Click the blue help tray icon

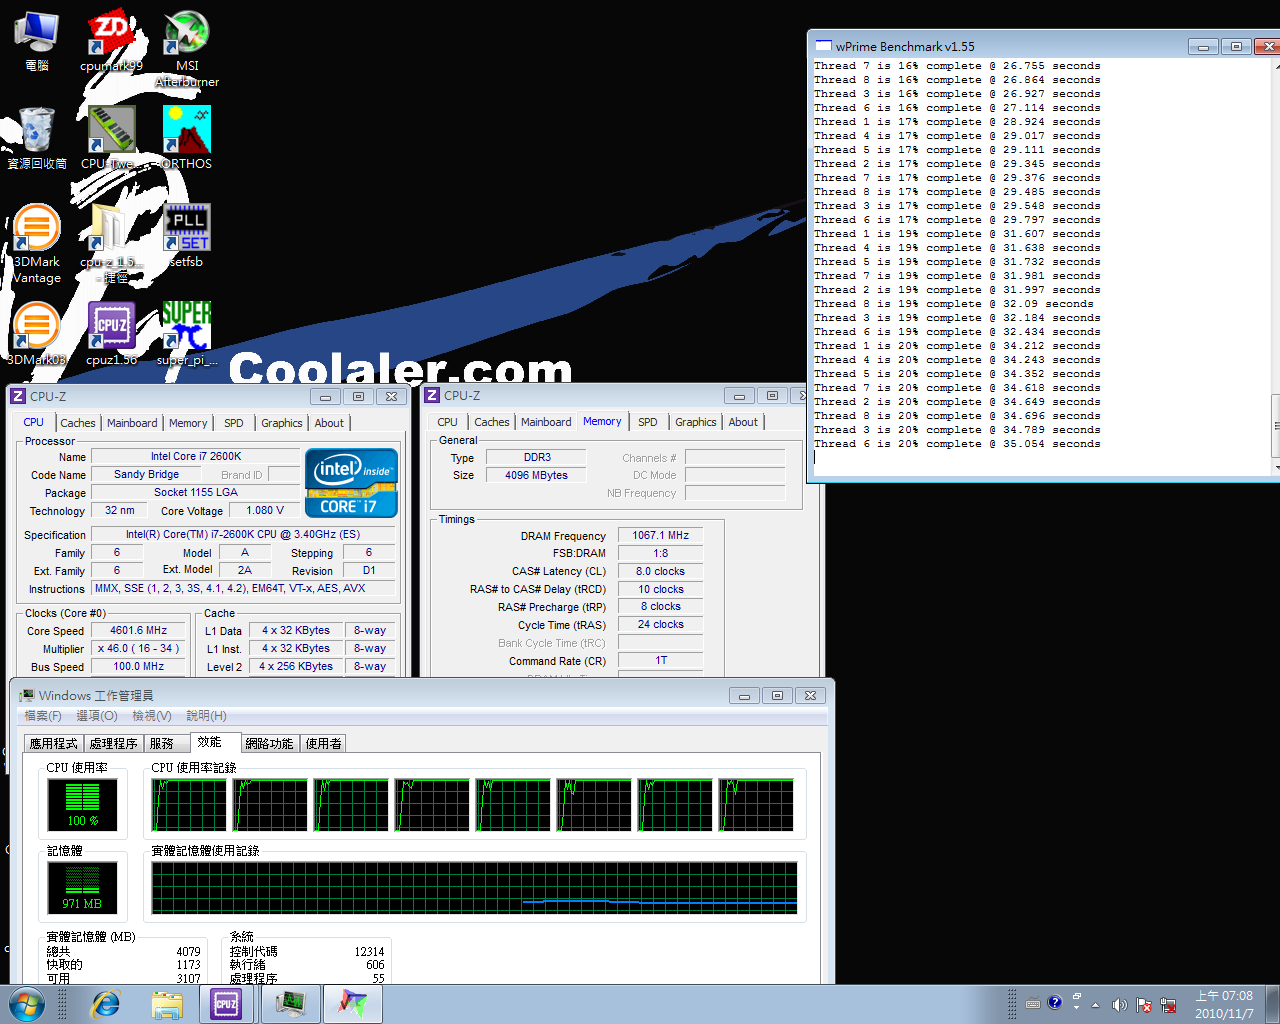click(1054, 1003)
